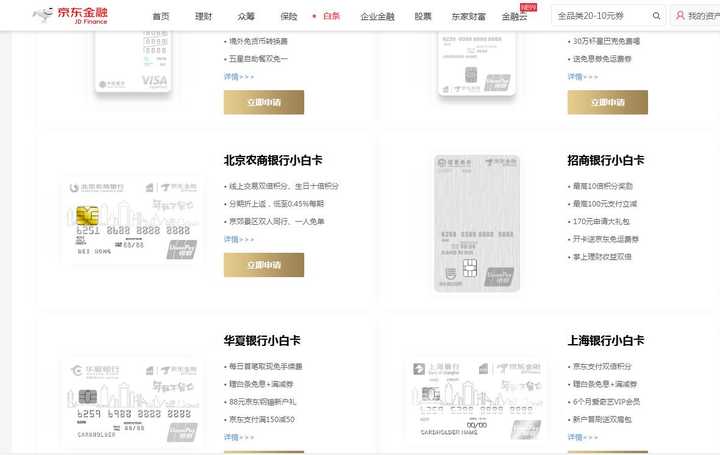The image size is (720, 455).
Task: Click the 华夏银行小白卡 heading
Action: coord(262,341)
